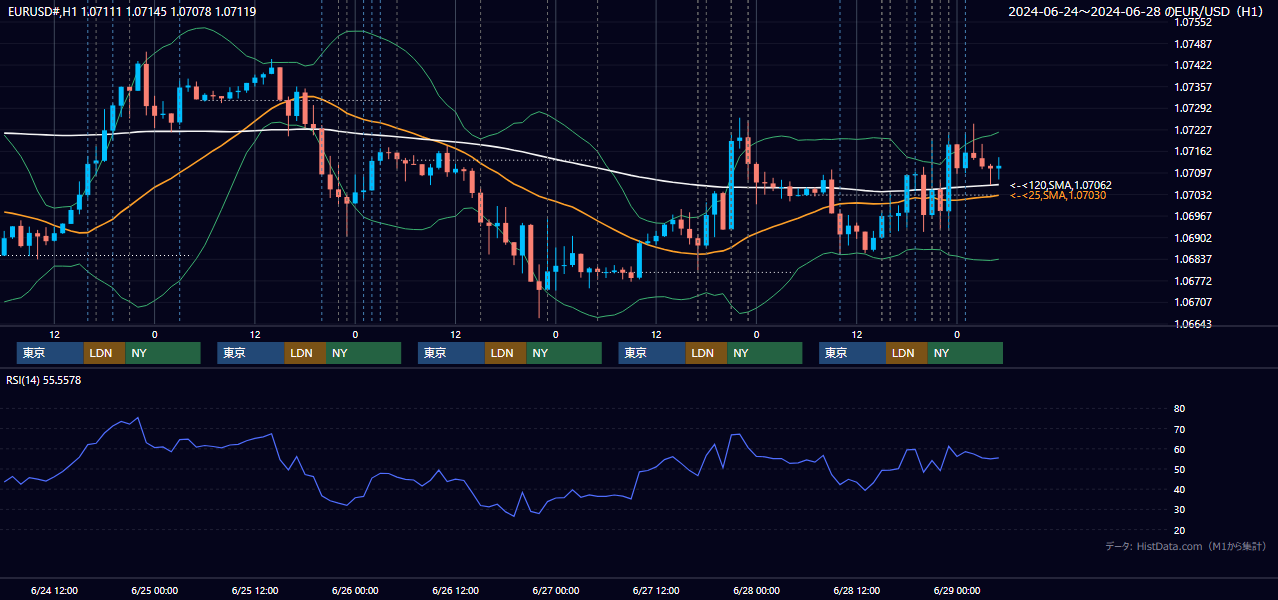Select the RSI 30 level label

click(1179, 510)
